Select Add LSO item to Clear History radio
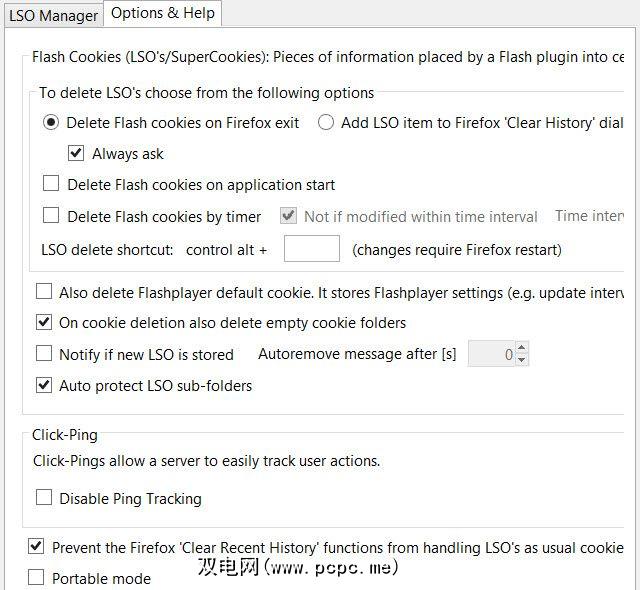Image resolution: width=640 pixels, height=590 pixels. (x=326, y=122)
